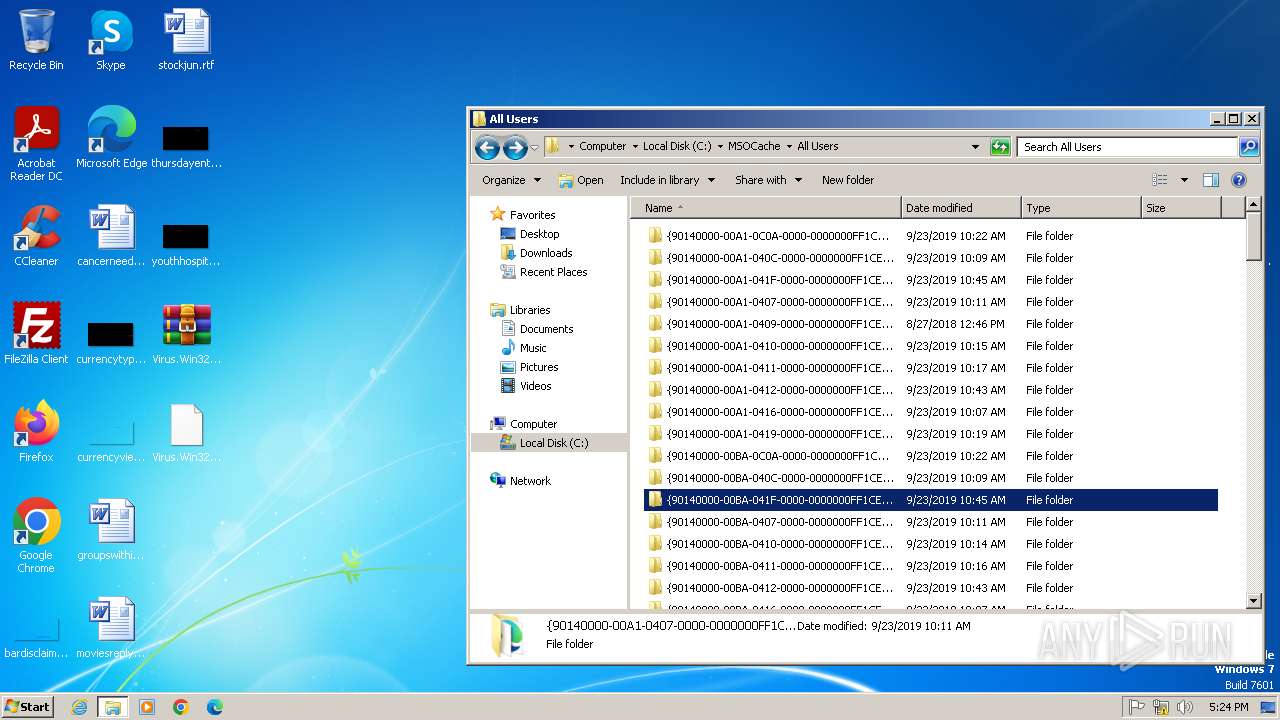1280x720 pixels.
Task: Click the vertical scrollbar down arrow
Action: 1254,601
